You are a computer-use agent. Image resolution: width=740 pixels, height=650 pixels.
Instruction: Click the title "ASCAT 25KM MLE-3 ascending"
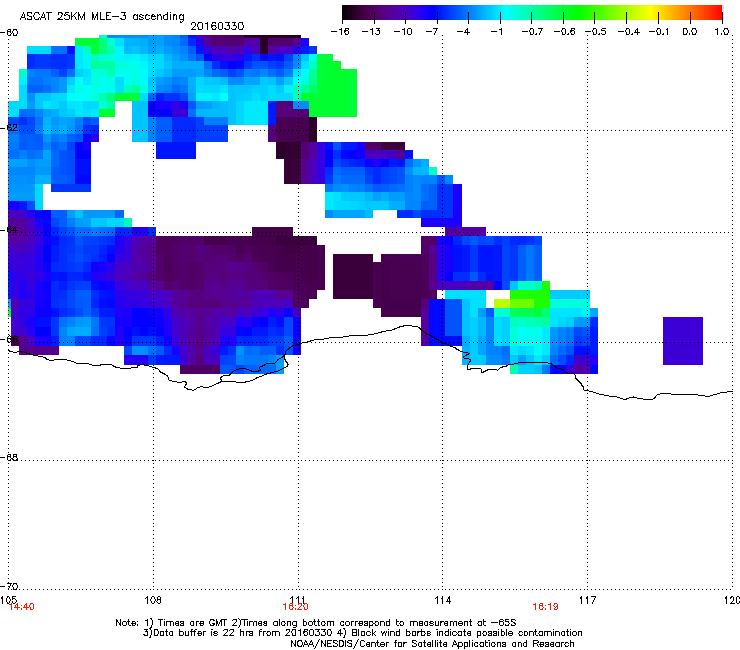102,16
